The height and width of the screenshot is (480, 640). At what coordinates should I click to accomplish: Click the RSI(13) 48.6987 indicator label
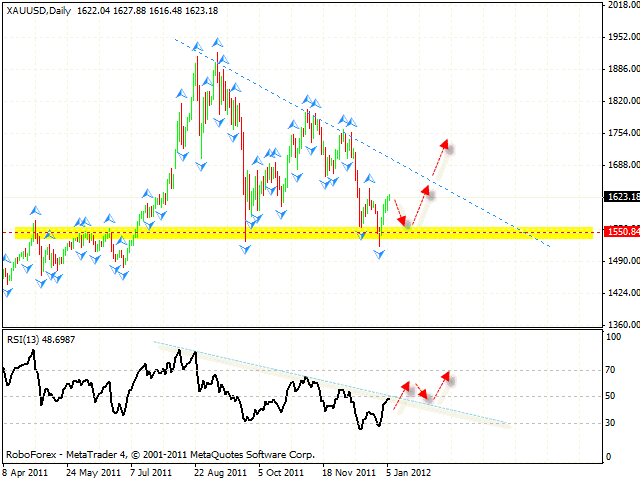click(41, 341)
